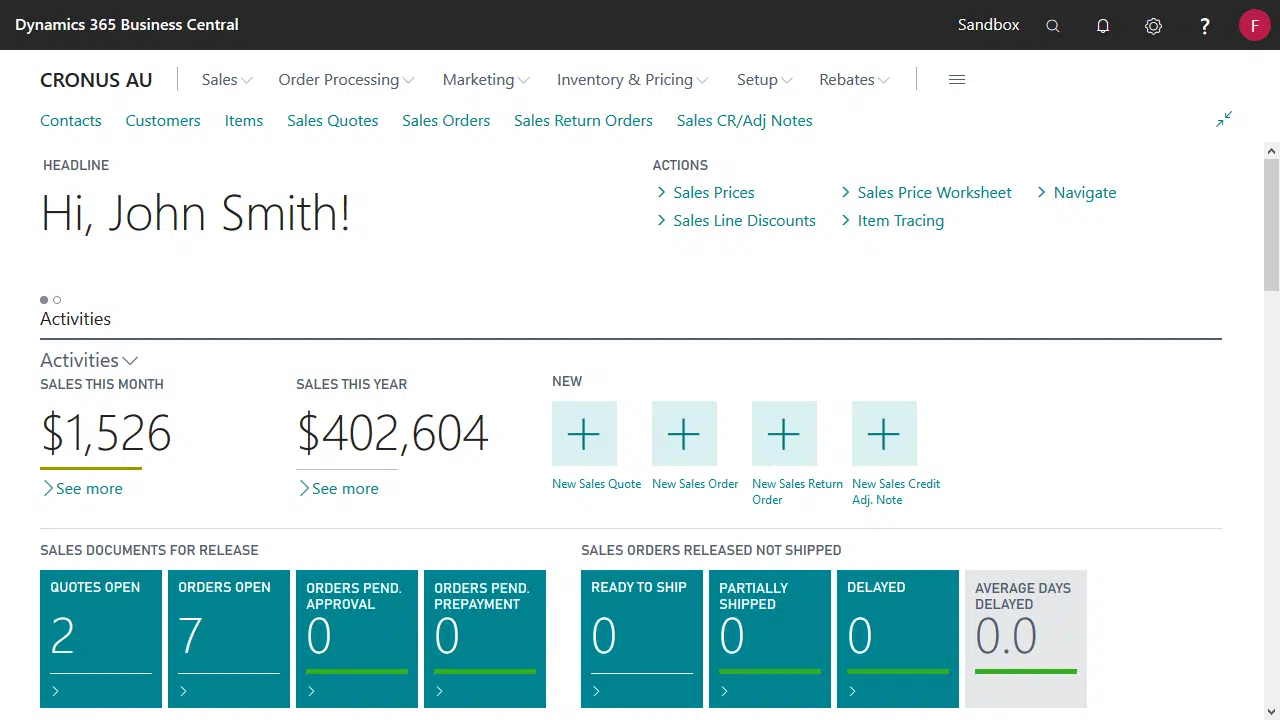Click the New Sales Order plus tile
The height and width of the screenshot is (720, 1280).
[684, 434]
